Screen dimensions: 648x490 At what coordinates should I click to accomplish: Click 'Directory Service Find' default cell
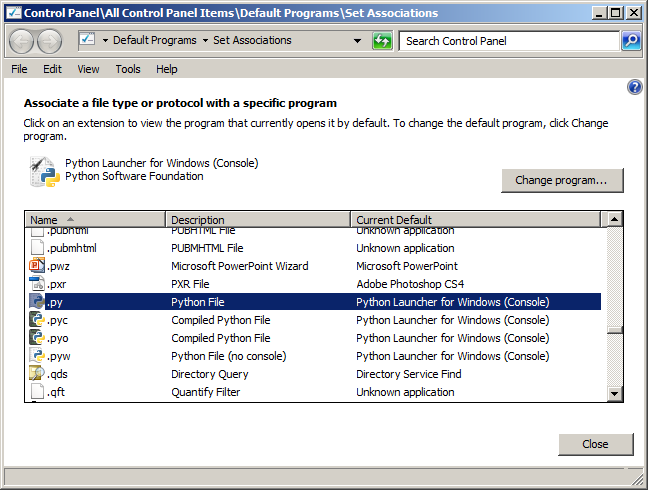[408, 374]
